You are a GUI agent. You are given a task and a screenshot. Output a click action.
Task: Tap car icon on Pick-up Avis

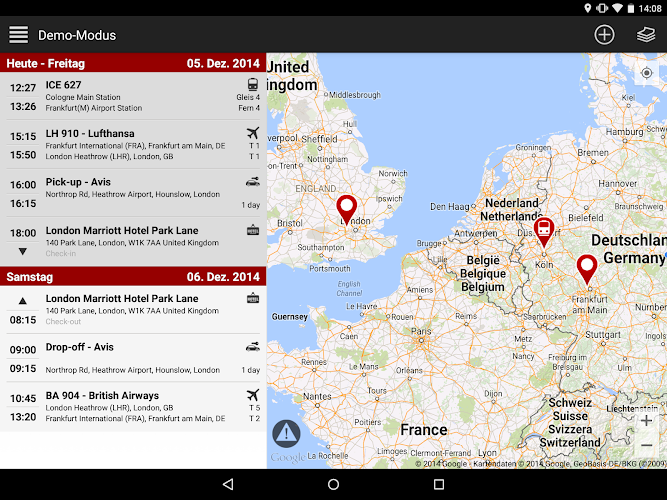tap(253, 182)
